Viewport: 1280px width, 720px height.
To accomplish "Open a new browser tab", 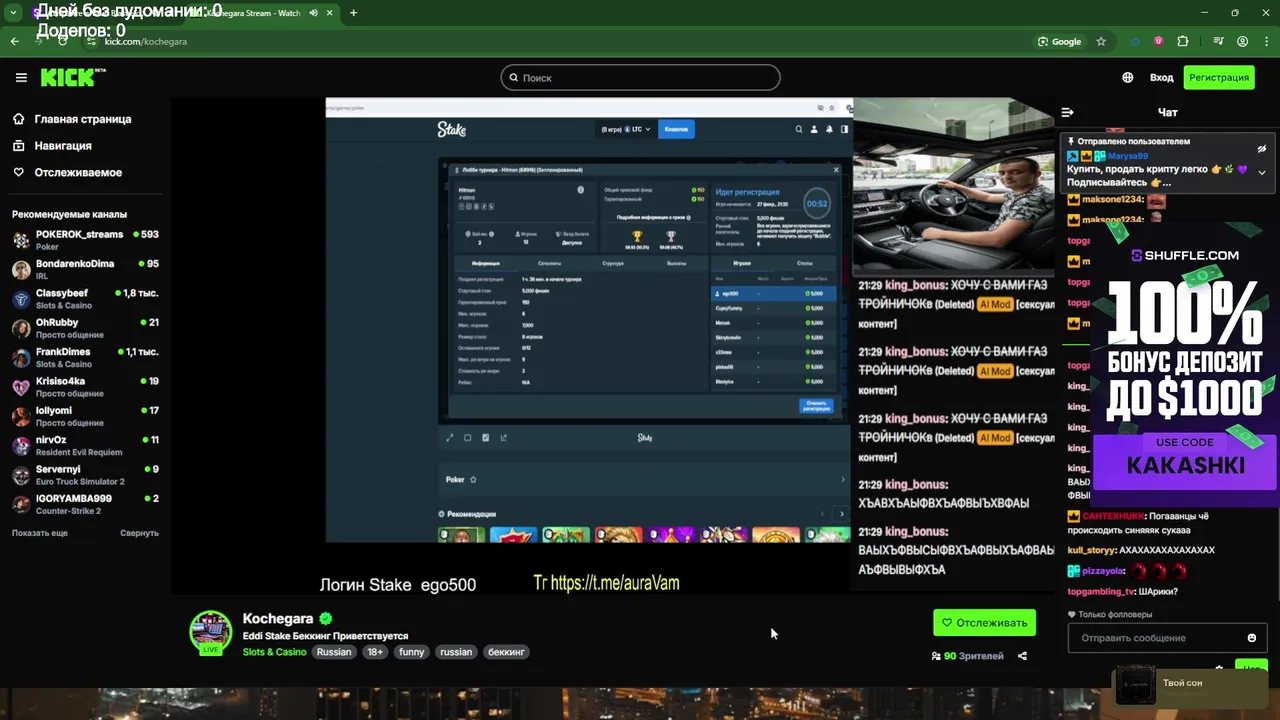I will click(353, 13).
